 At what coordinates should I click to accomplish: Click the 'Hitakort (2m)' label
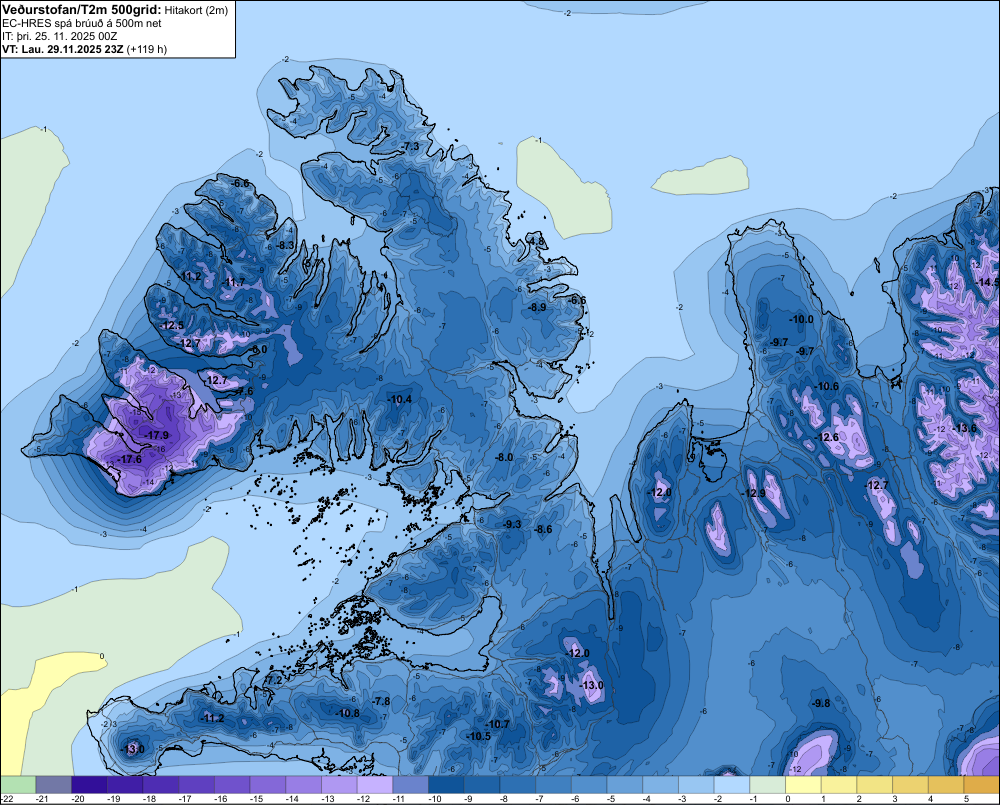(x=196, y=10)
